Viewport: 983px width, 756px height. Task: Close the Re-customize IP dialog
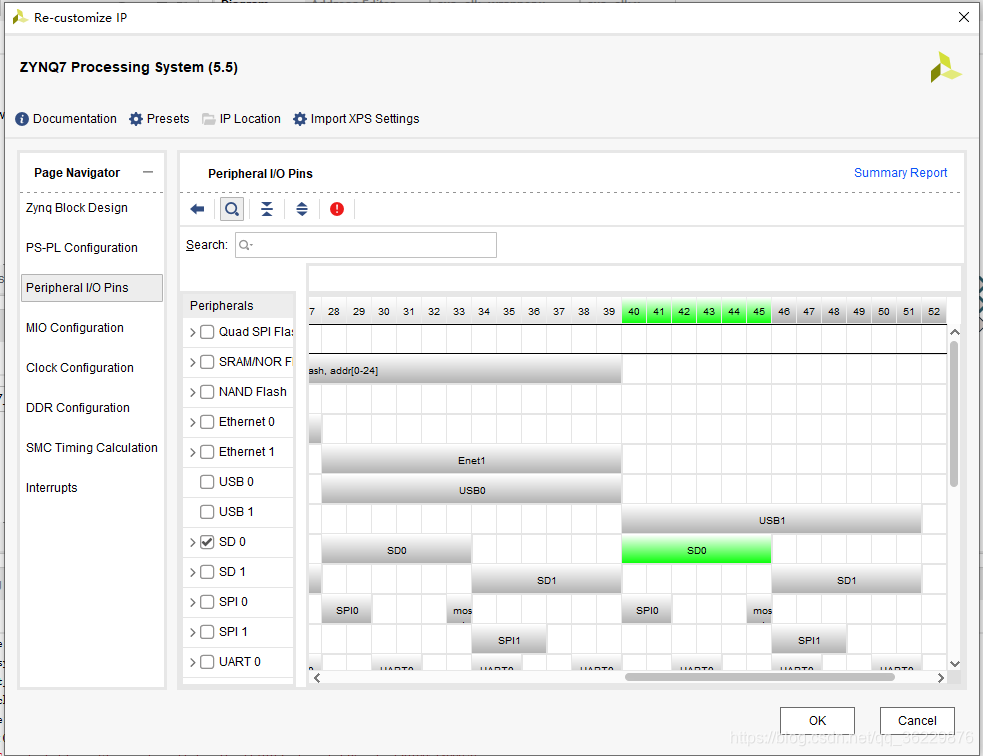964,17
